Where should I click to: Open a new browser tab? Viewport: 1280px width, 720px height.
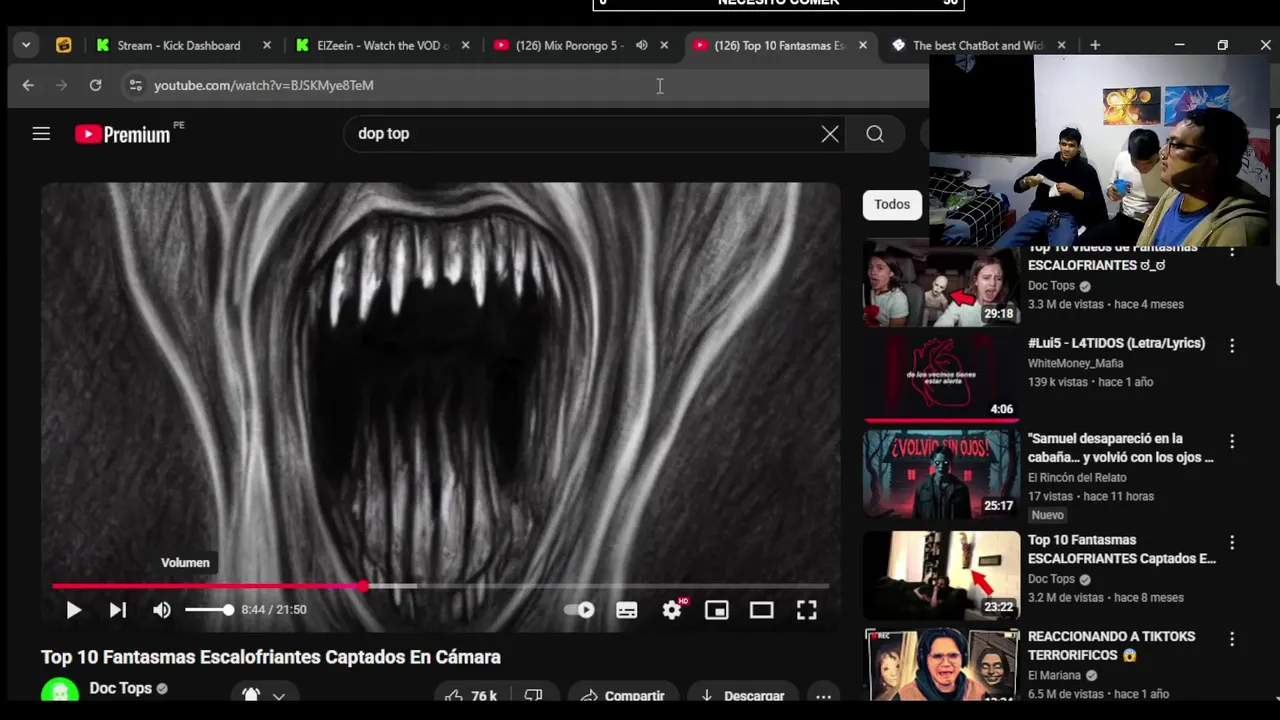pyautogui.click(x=1095, y=45)
